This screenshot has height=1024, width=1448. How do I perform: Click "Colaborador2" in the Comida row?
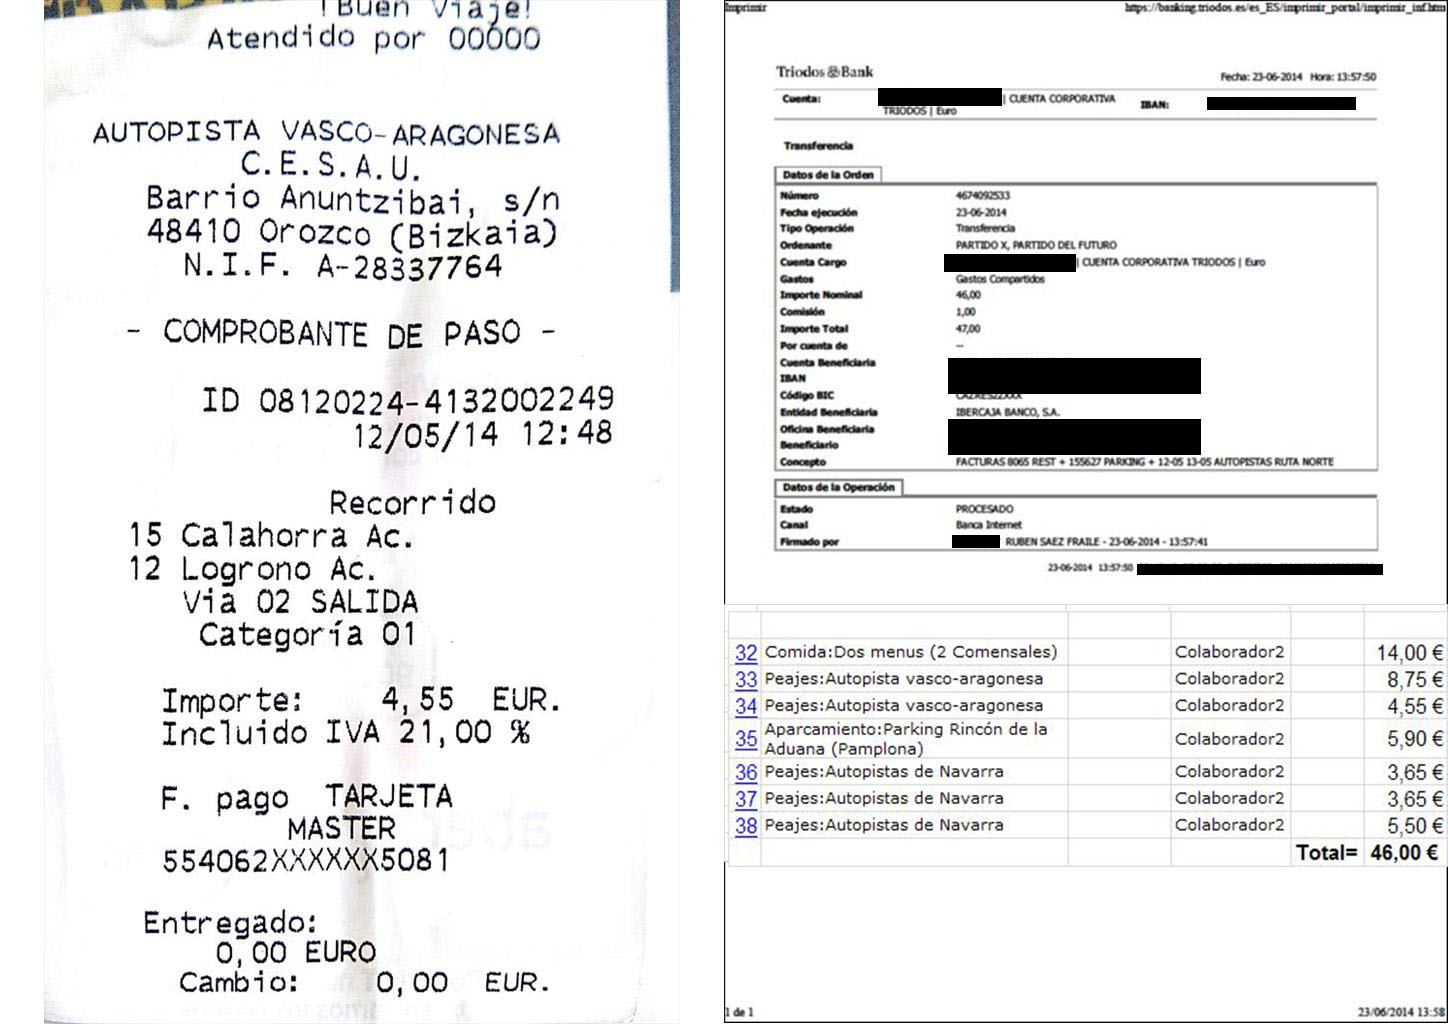click(1230, 652)
